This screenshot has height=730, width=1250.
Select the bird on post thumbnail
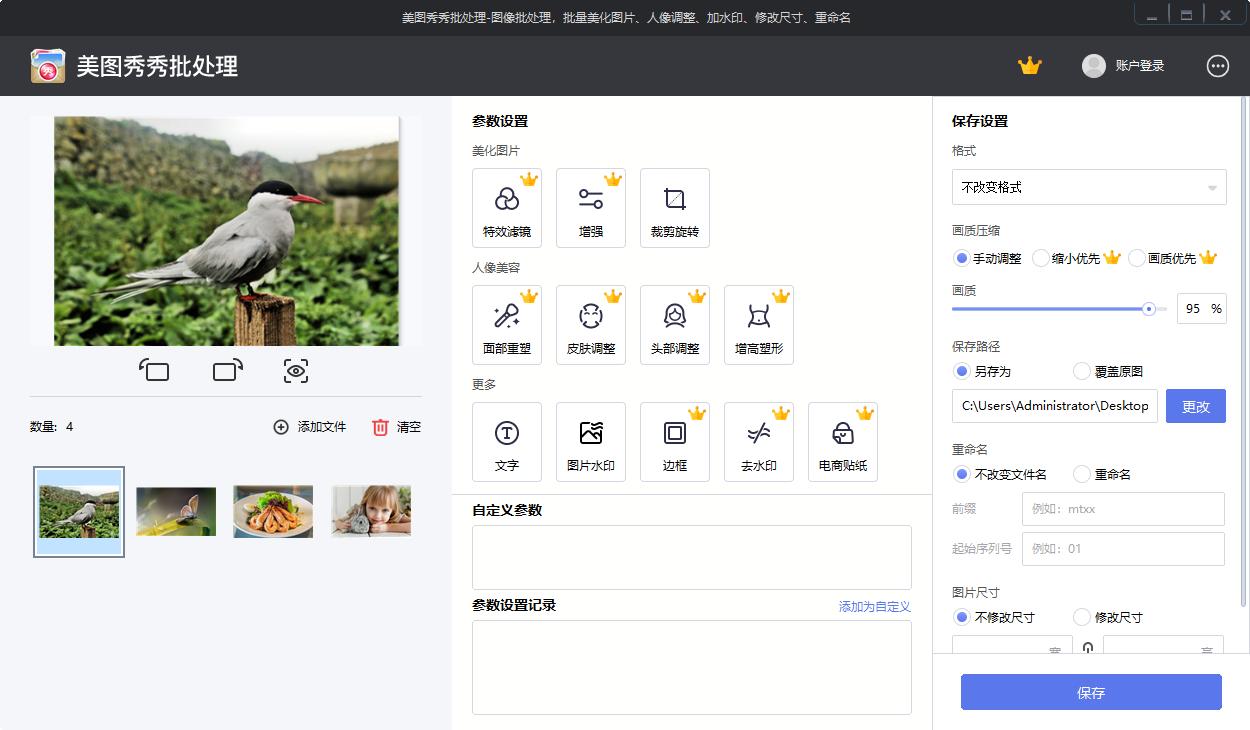[x=79, y=512]
